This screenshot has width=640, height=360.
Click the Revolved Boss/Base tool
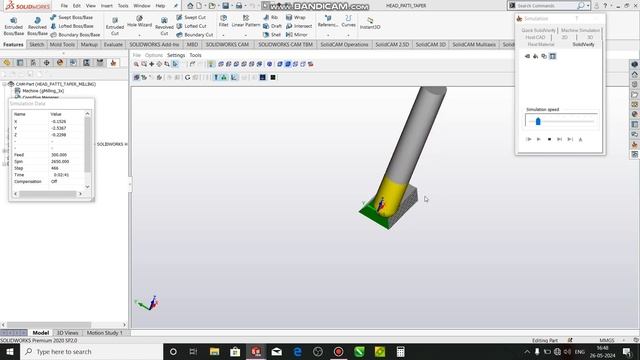37,26
